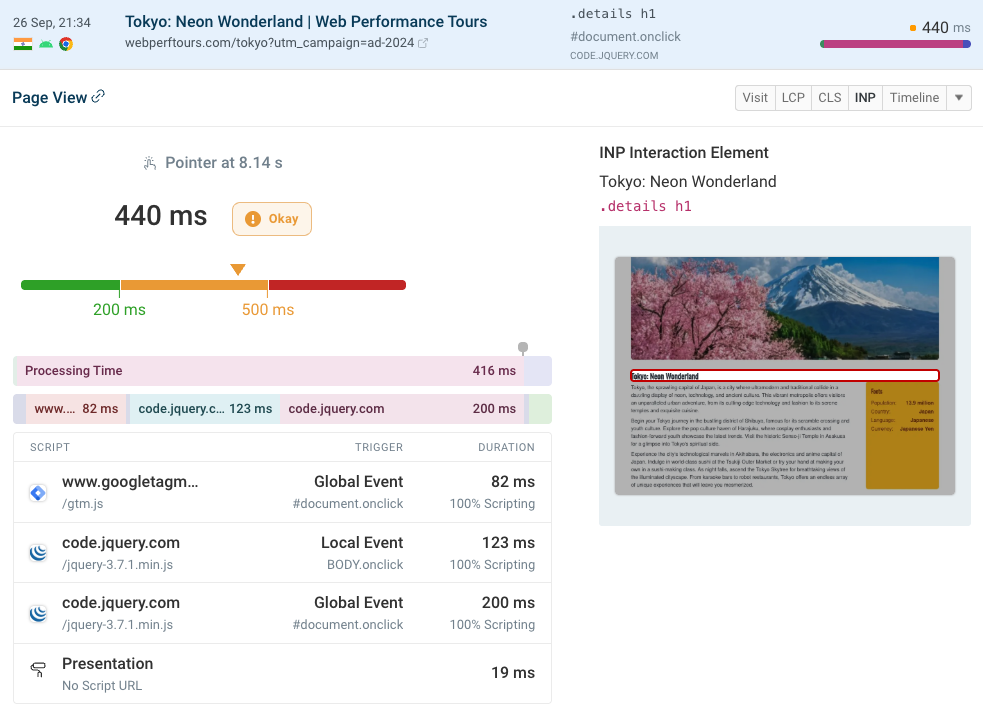Click orange dot beside 440 ms header

pyautogui.click(x=913, y=28)
